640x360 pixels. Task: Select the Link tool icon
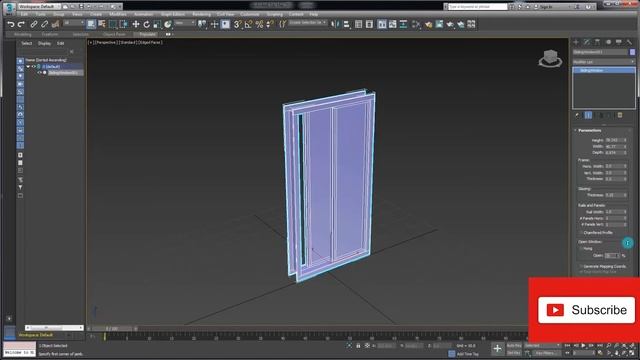pyautogui.click(x=34, y=24)
